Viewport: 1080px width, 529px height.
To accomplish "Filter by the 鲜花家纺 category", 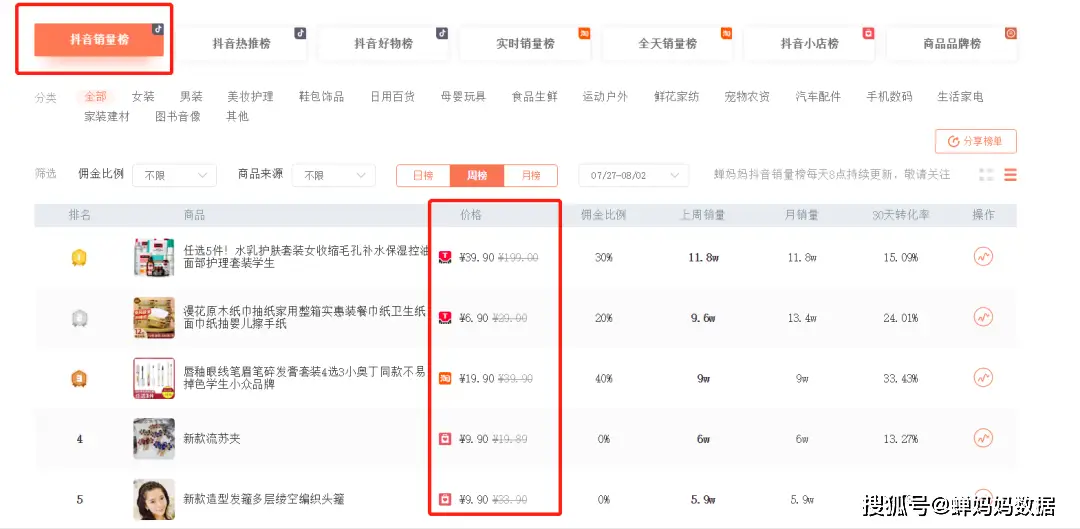I will coord(676,96).
